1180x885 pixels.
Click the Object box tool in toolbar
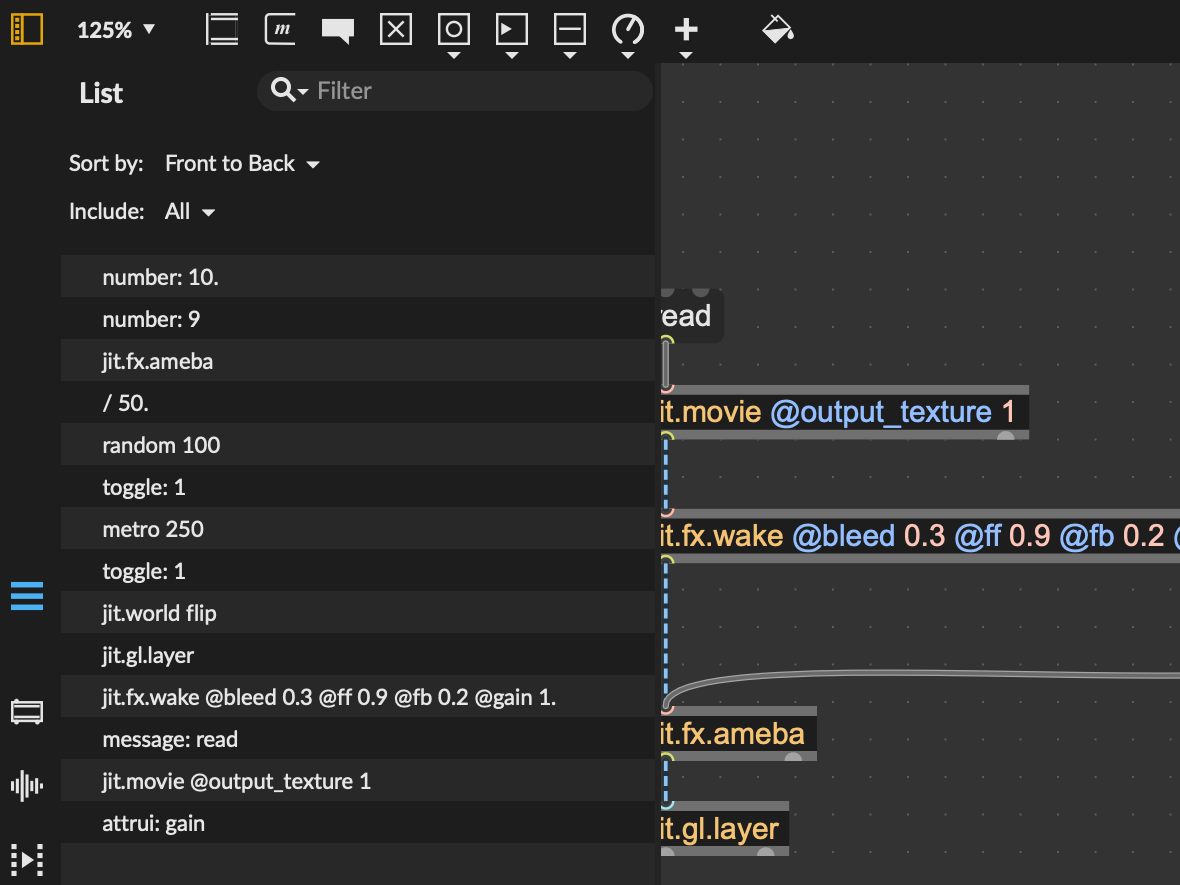(x=222, y=29)
